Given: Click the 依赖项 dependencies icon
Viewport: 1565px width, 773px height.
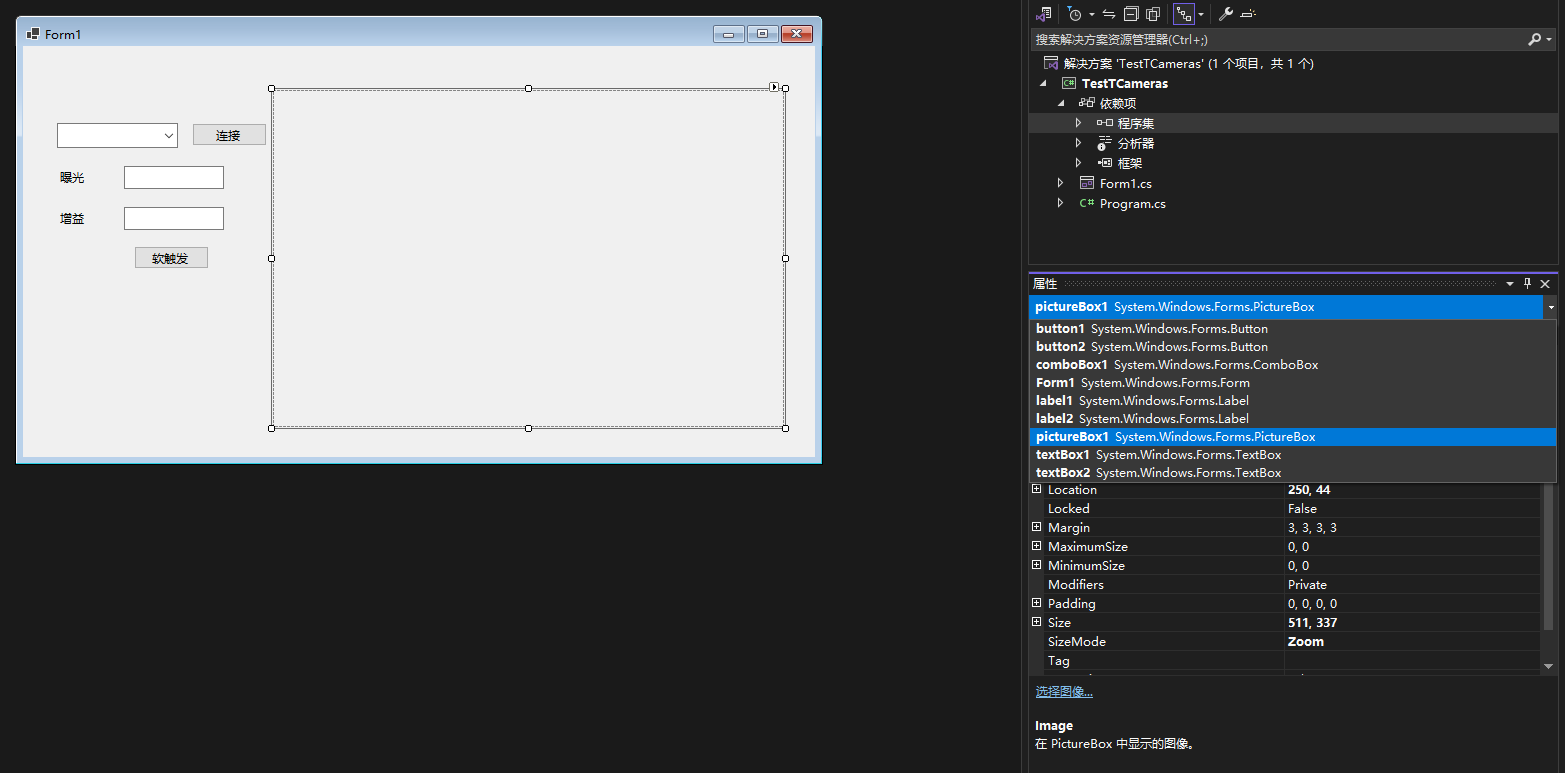Looking at the screenshot, I should 1087,103.
